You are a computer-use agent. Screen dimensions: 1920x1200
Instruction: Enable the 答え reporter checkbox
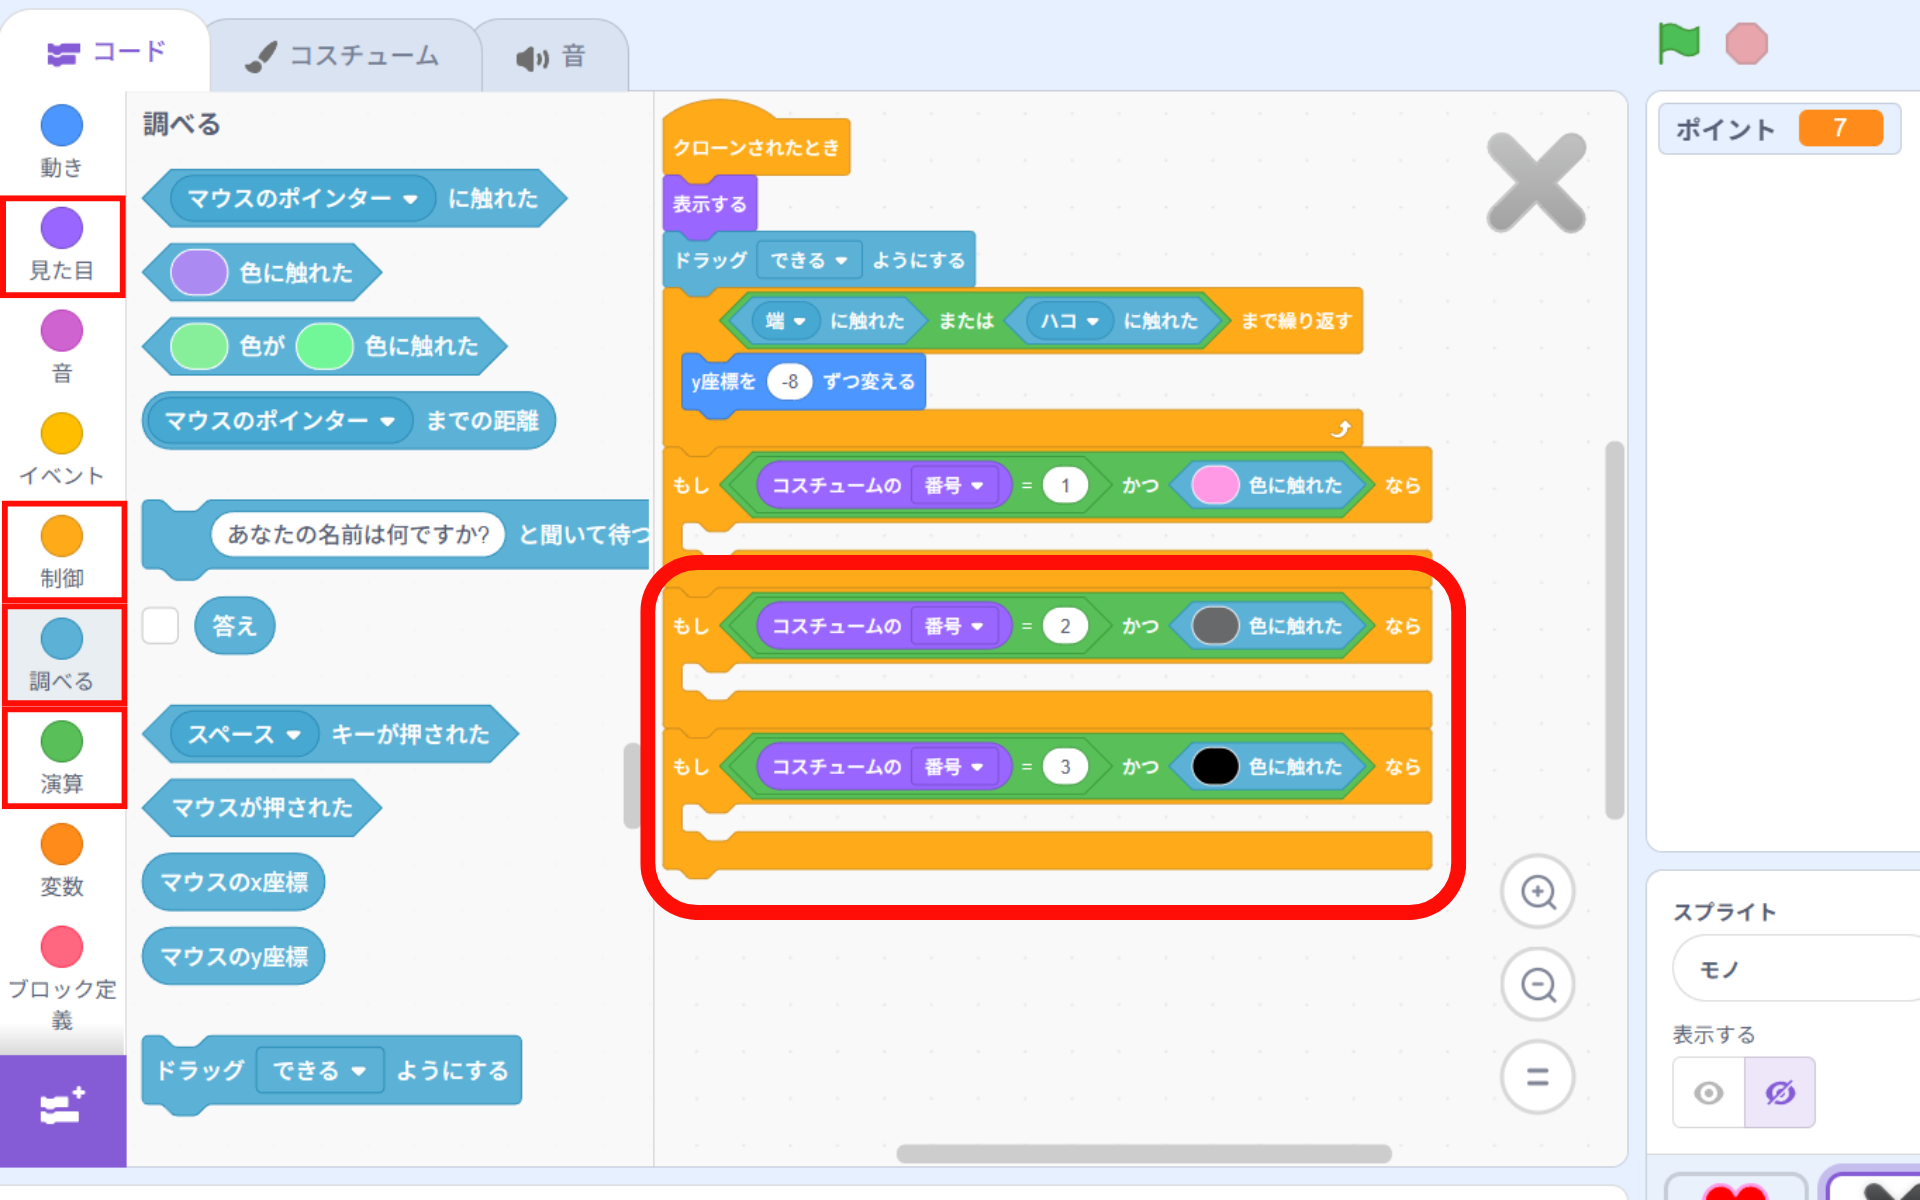click(160, 626)
